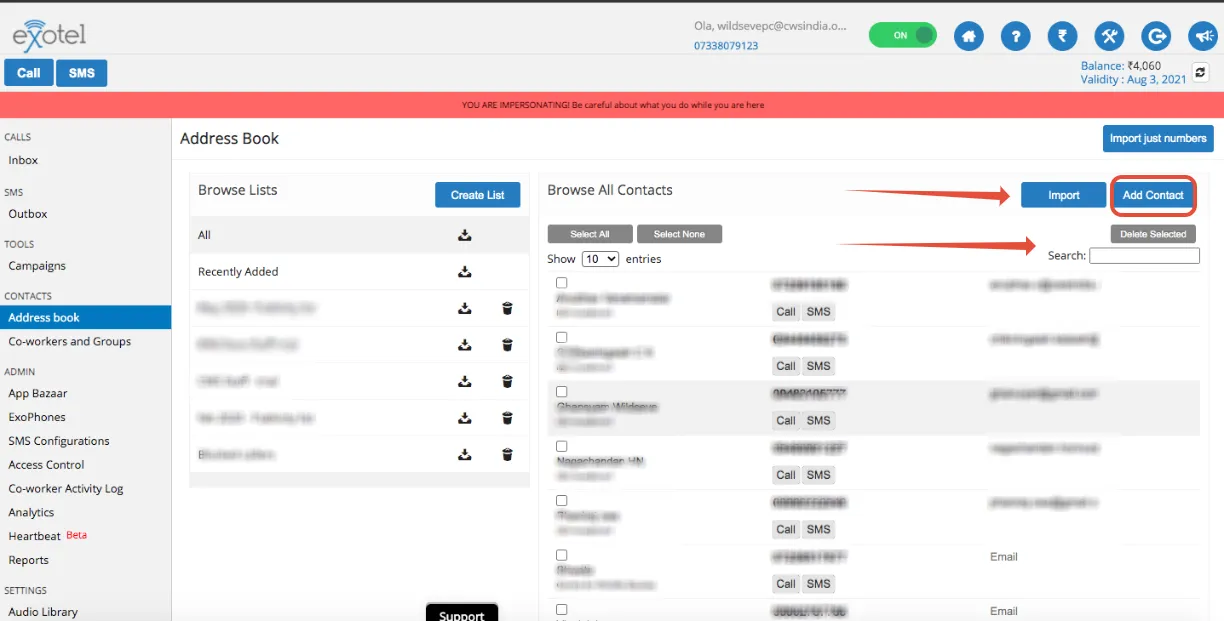The height and width of the screenshot is (621, 1224).
Task: Open App Bazaar in the sidebar
Action: (38, 394)
